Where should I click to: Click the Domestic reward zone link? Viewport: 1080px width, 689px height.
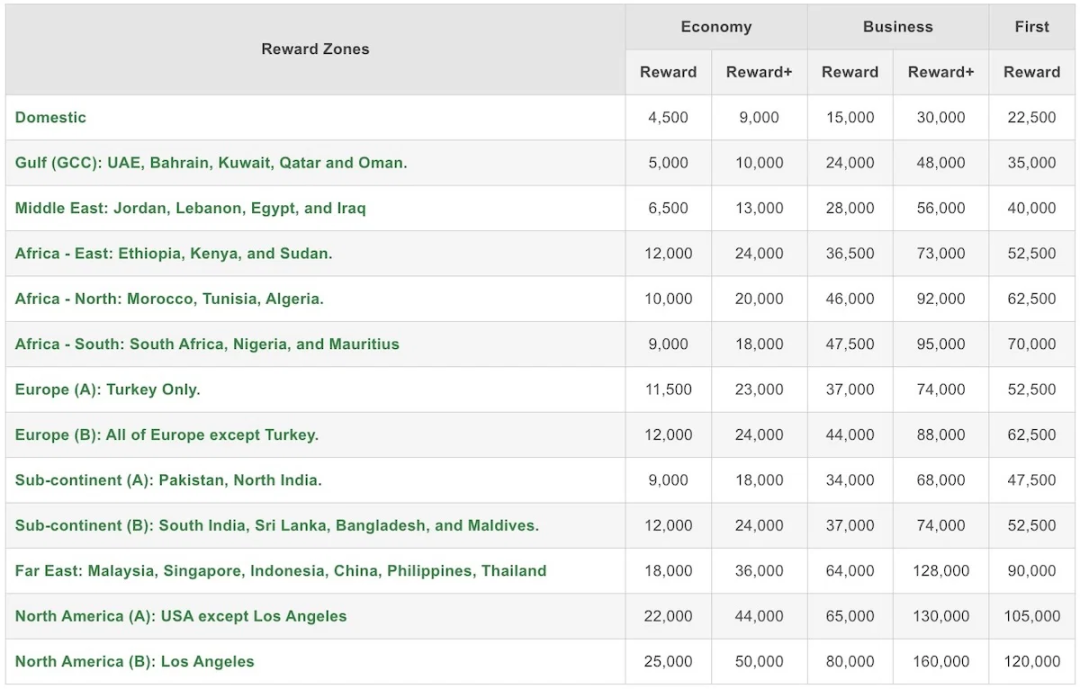pyautogui.click(x=50, y=117)
